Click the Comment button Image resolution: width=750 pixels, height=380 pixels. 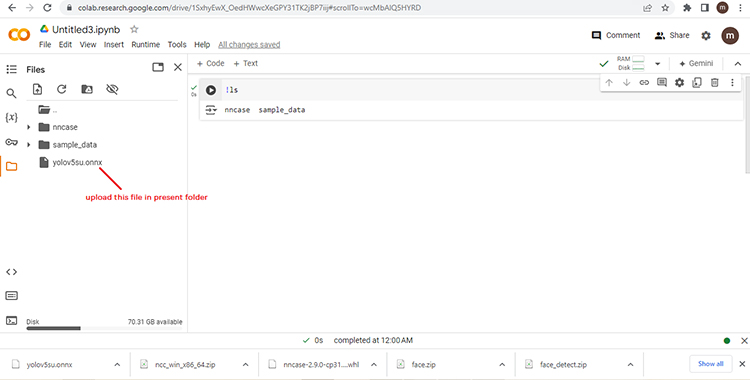pos(616,35)
